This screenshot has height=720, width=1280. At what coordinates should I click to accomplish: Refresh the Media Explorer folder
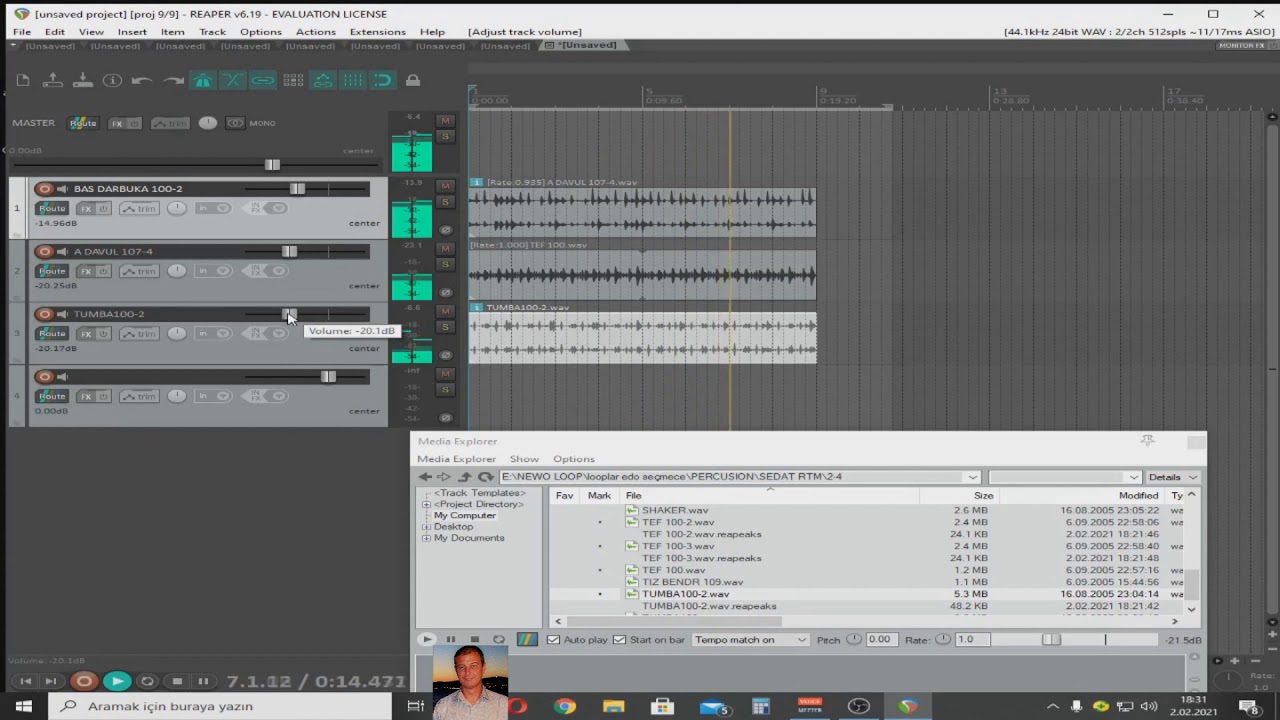(486, 477)
